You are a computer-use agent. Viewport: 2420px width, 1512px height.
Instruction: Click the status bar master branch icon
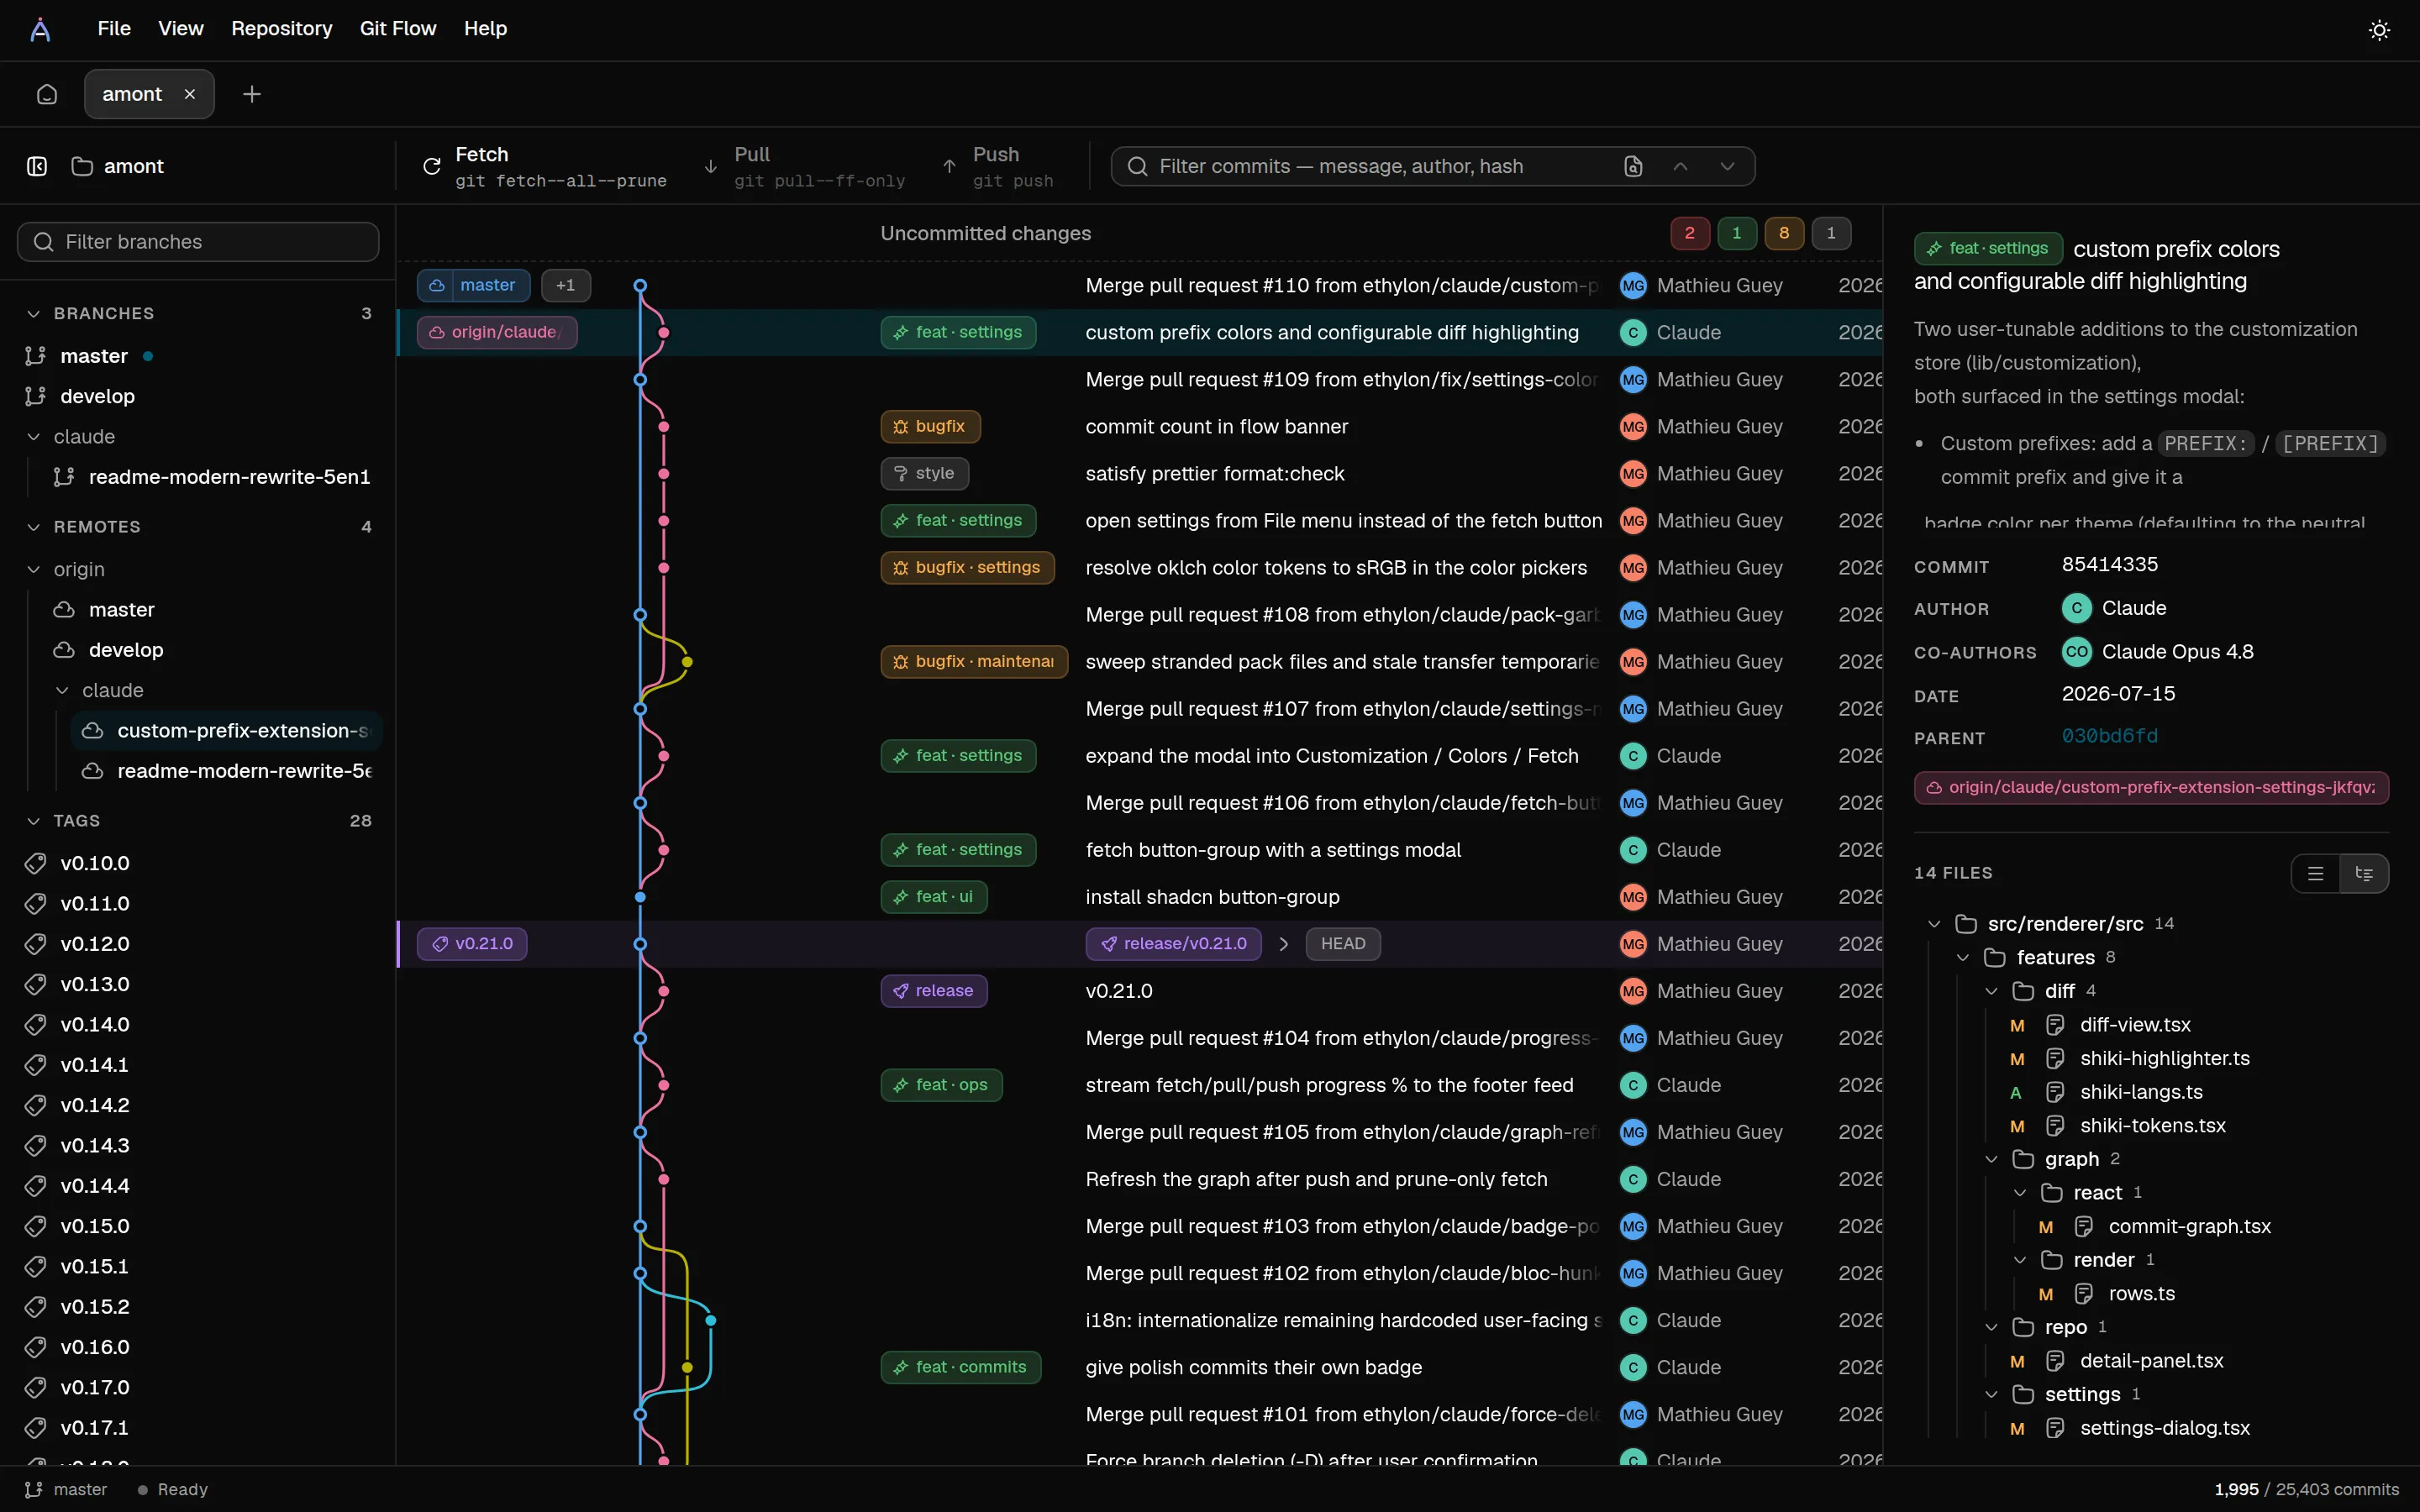click(34, 1490)
